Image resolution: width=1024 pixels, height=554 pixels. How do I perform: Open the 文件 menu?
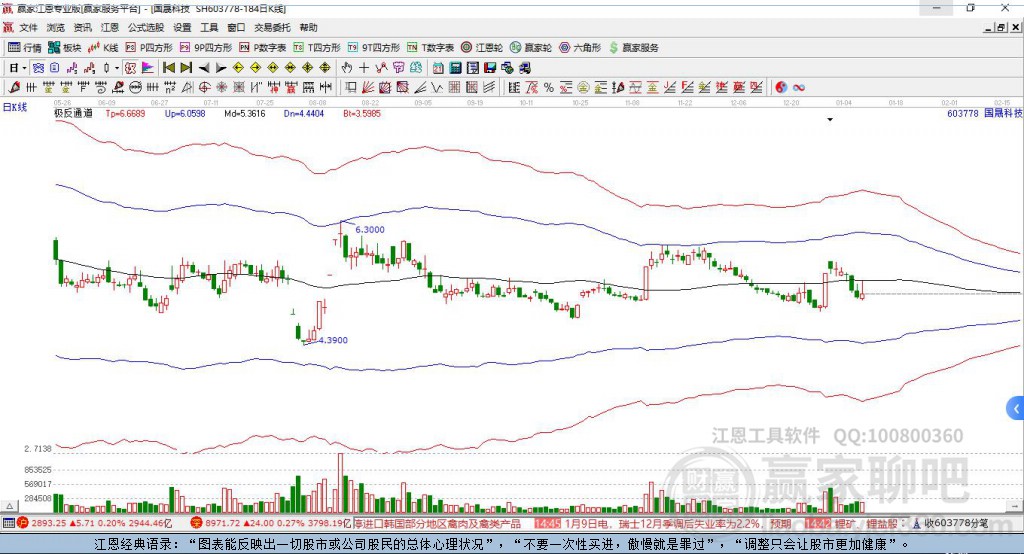click(28, 27)
